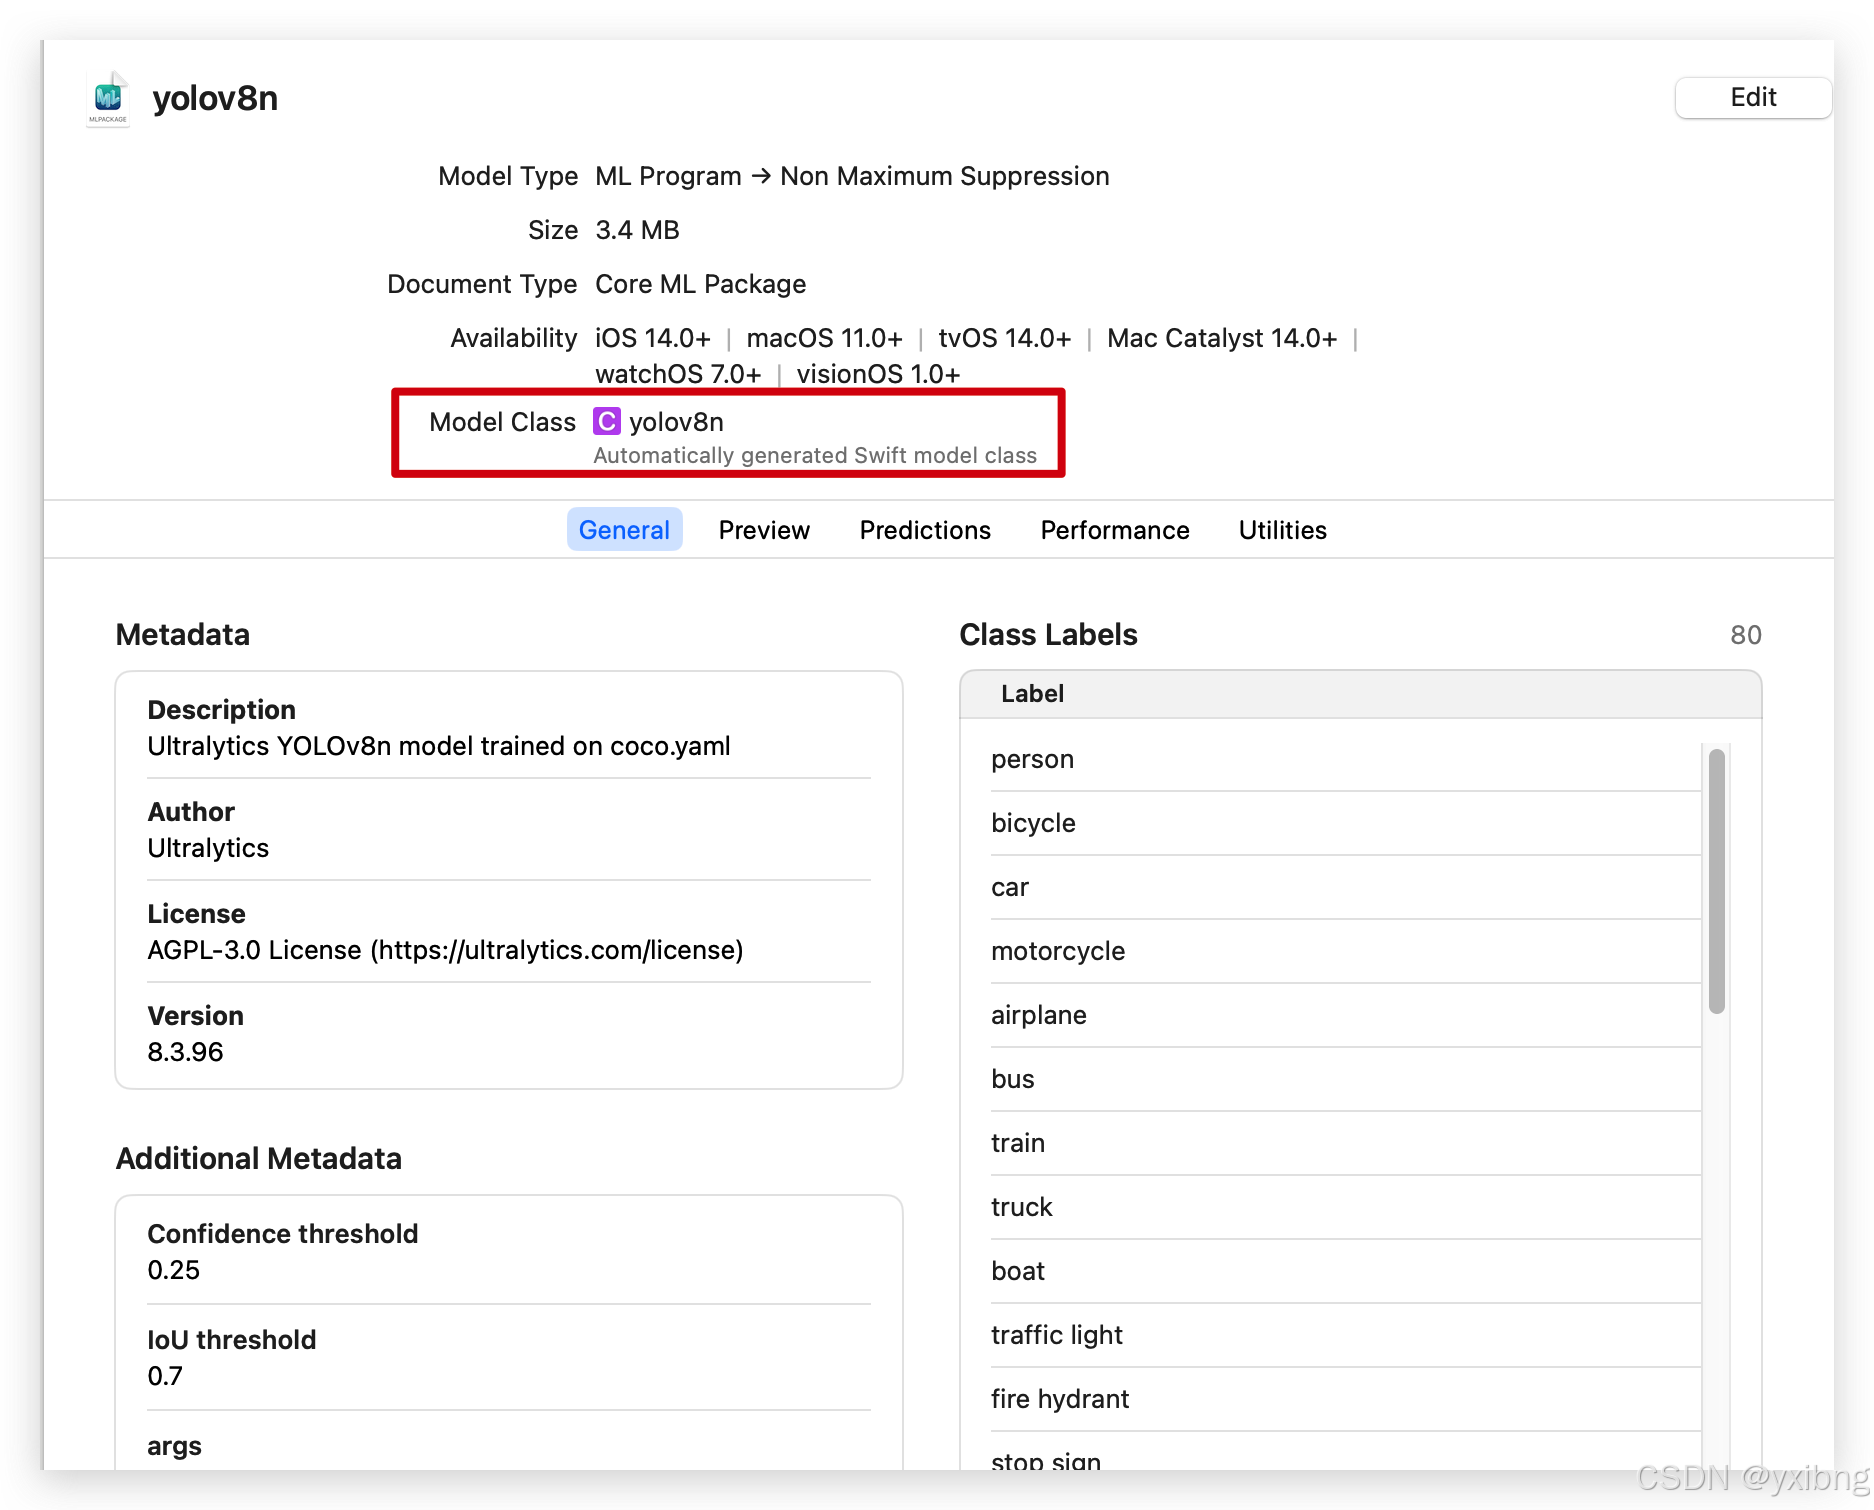Select the person class label
This screenshot has width=1874, height=1510.
pyautogui.click(x=1031, y=758)
